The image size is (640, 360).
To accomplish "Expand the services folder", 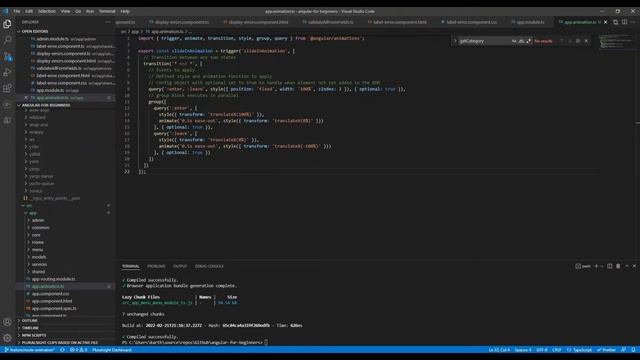I will tap(39, 264).
